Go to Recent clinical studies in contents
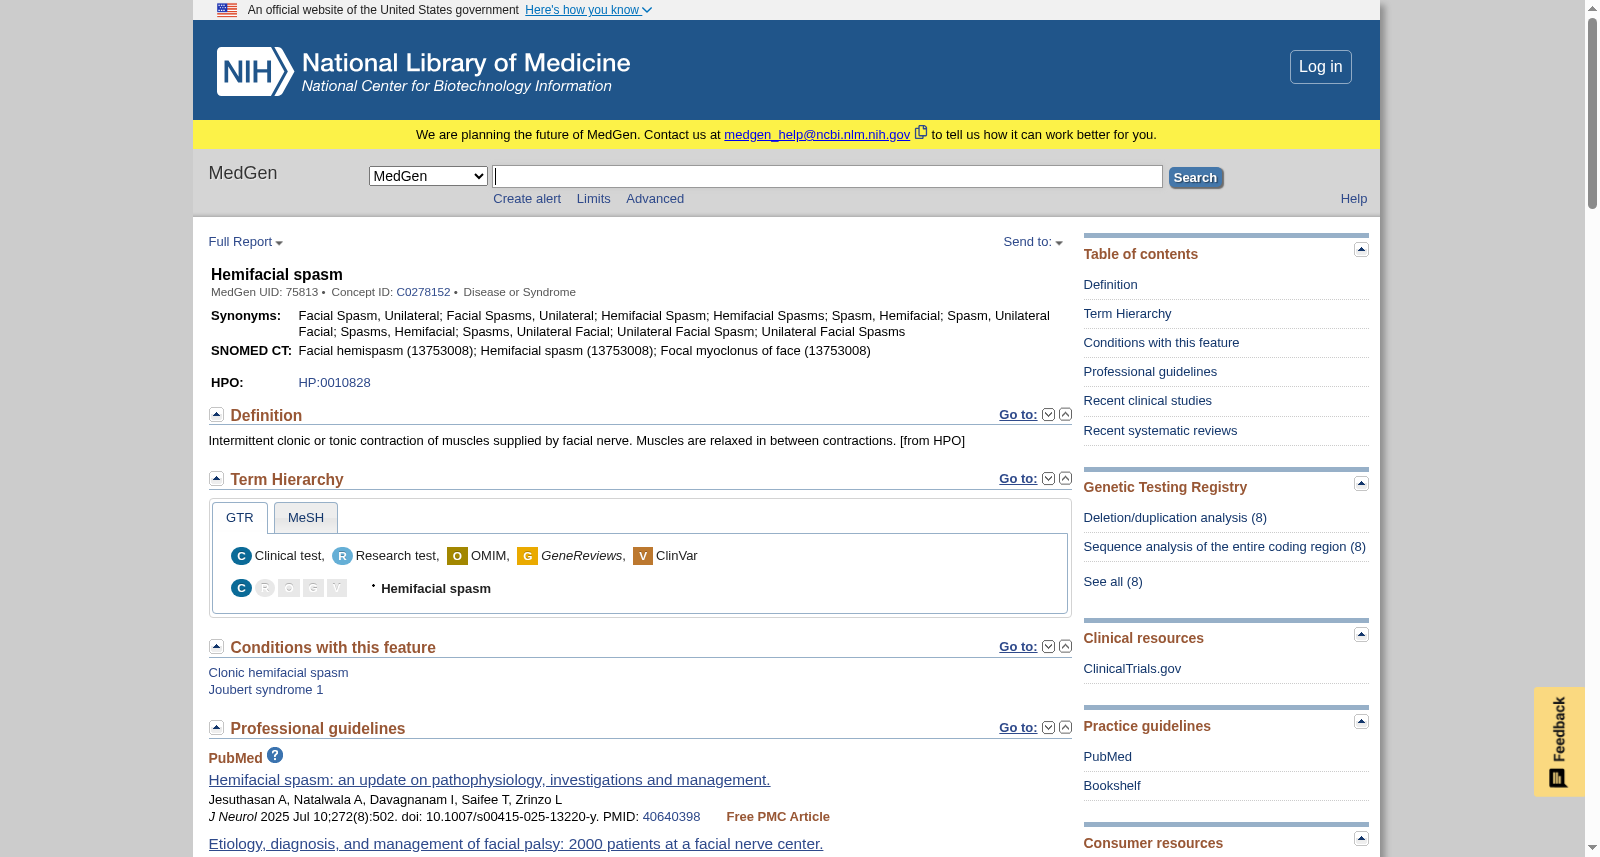 pos(1147,401)
